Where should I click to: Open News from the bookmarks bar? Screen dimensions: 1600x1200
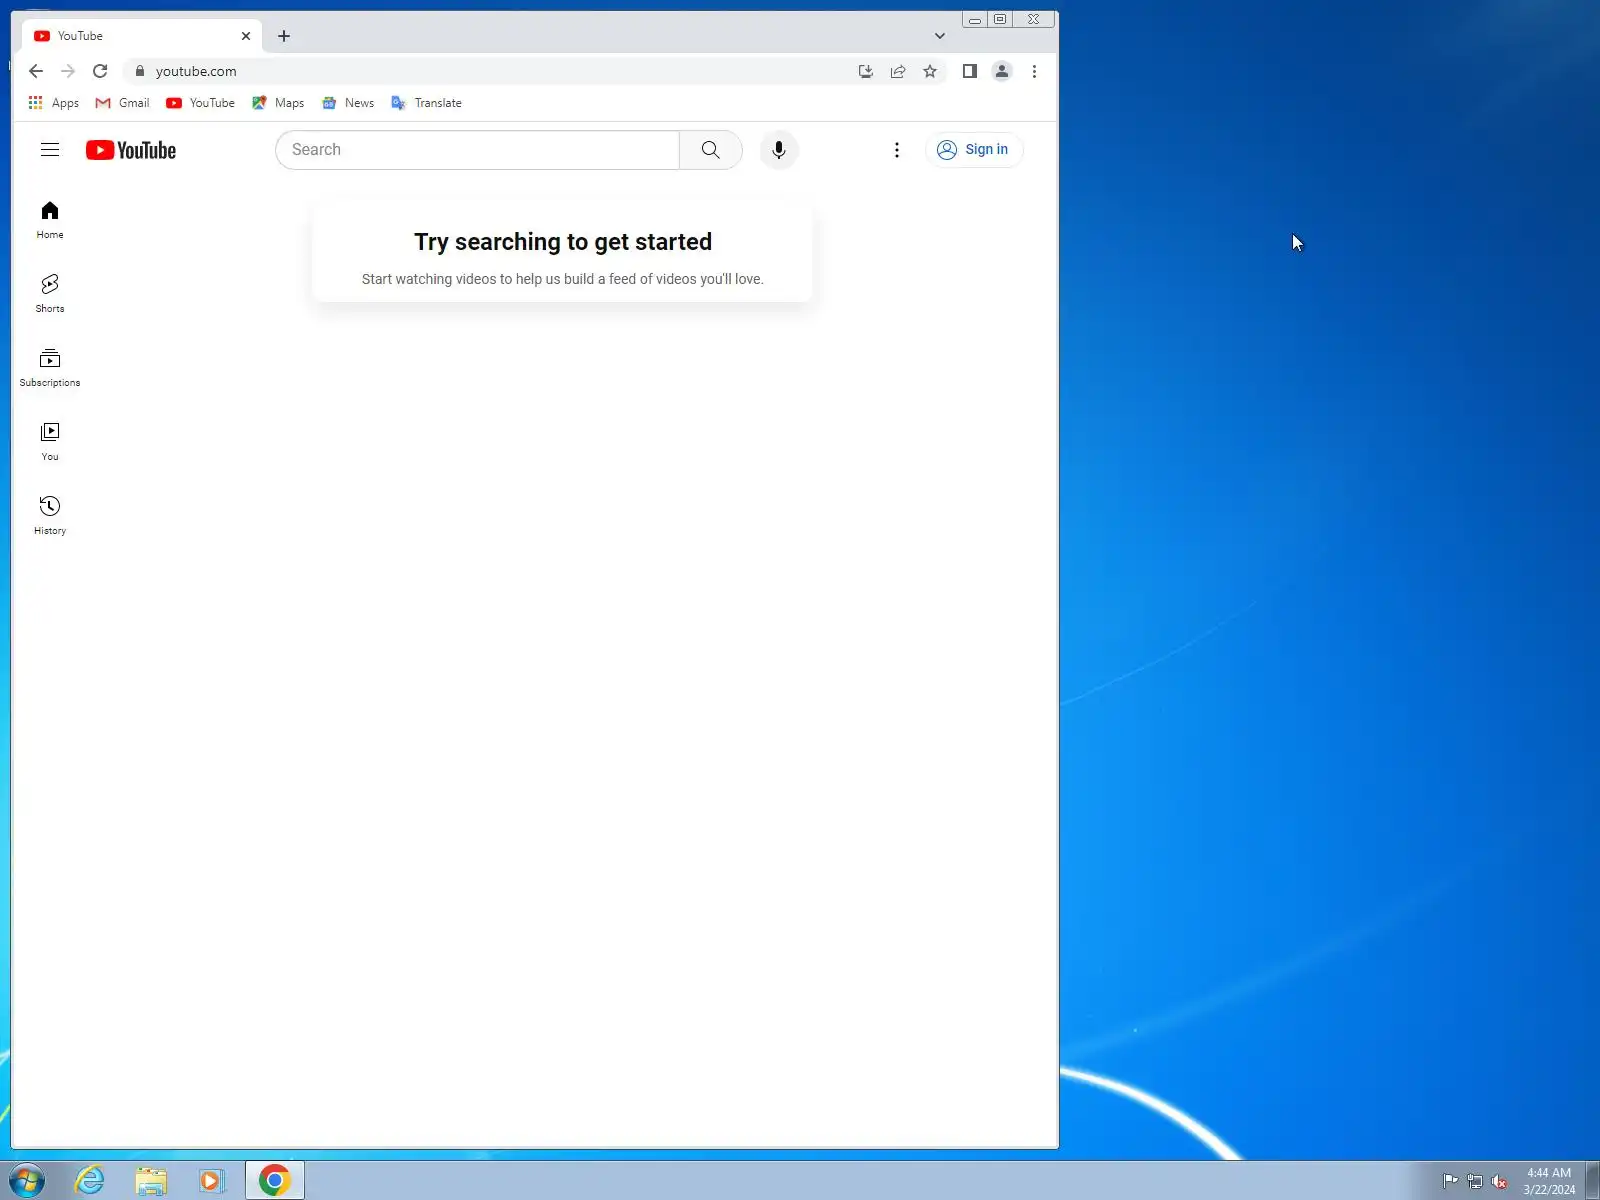coord(348,103)
